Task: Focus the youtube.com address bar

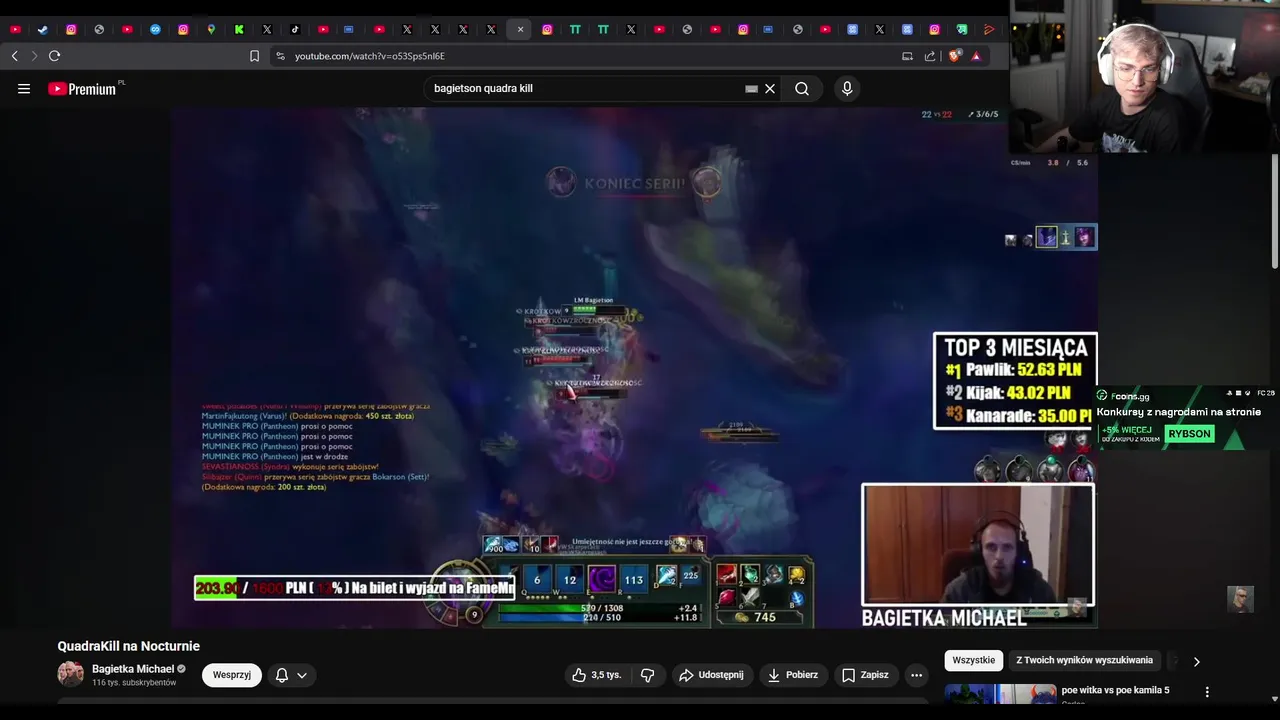Action: coord(590,56)
